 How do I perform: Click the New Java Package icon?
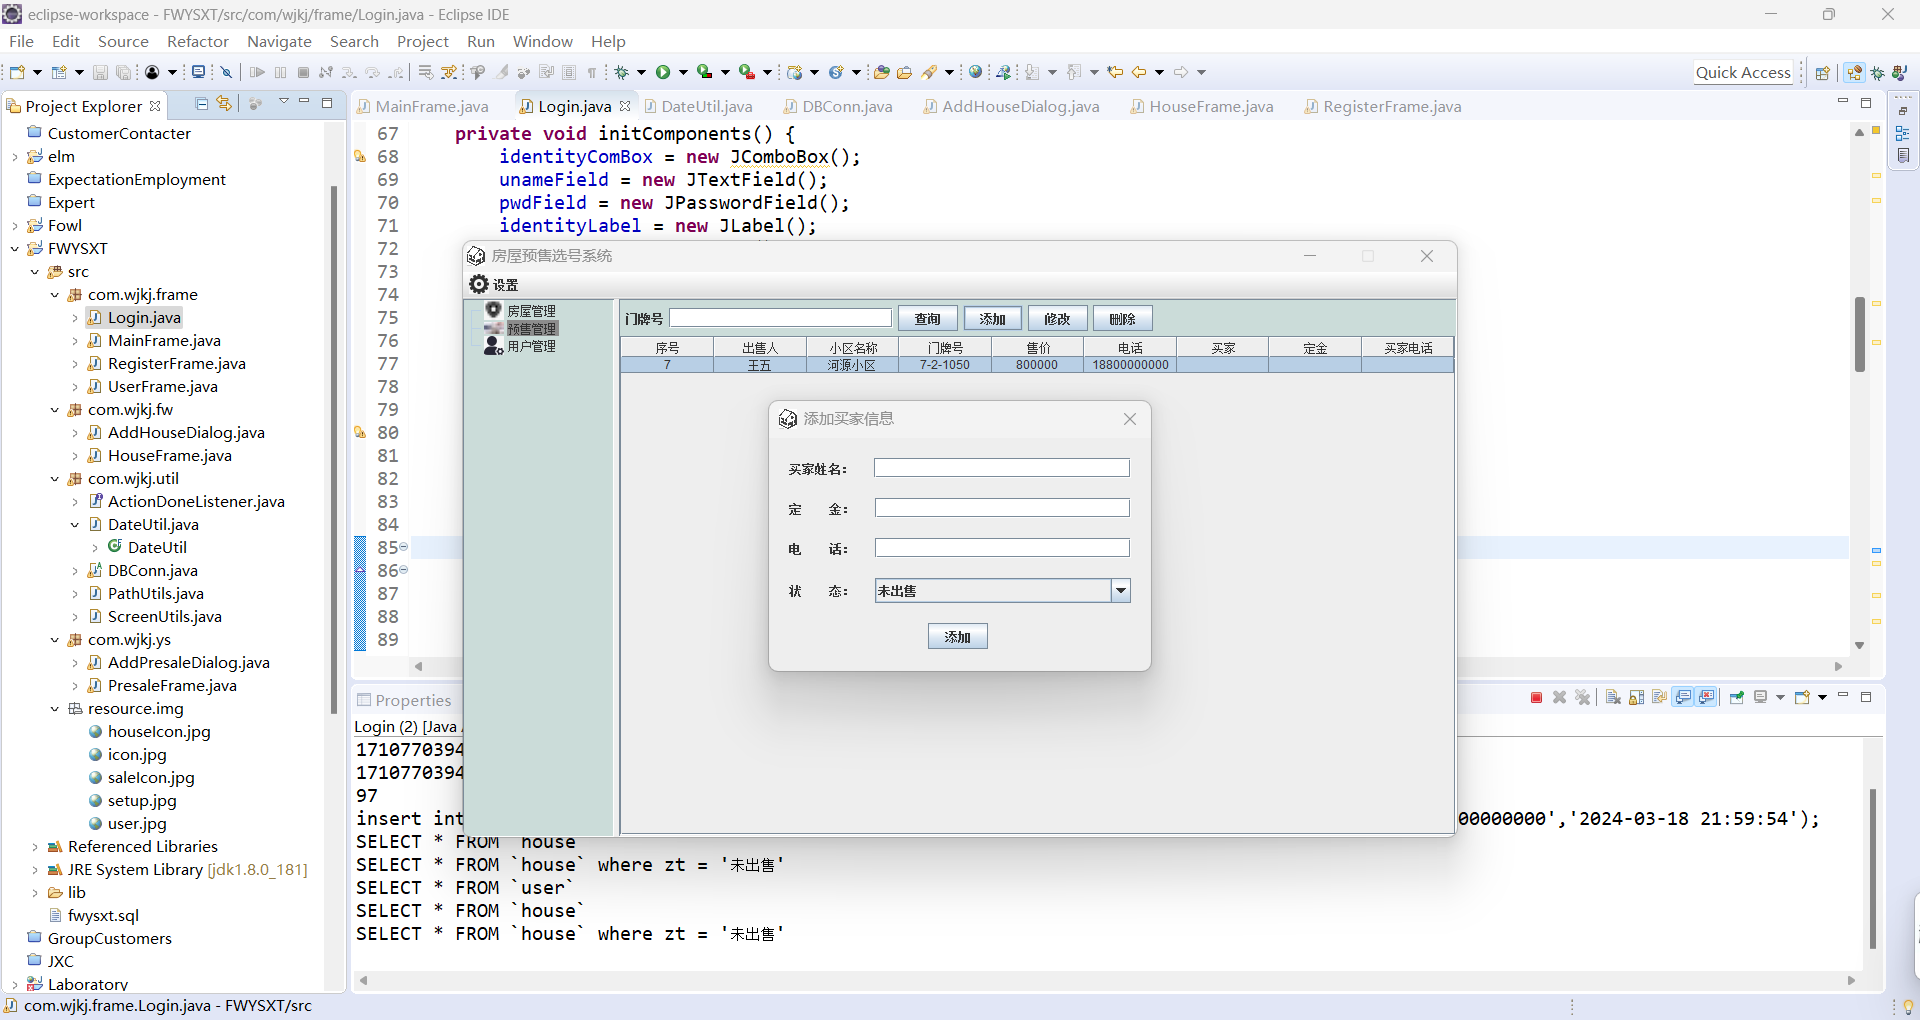(794, 72)
